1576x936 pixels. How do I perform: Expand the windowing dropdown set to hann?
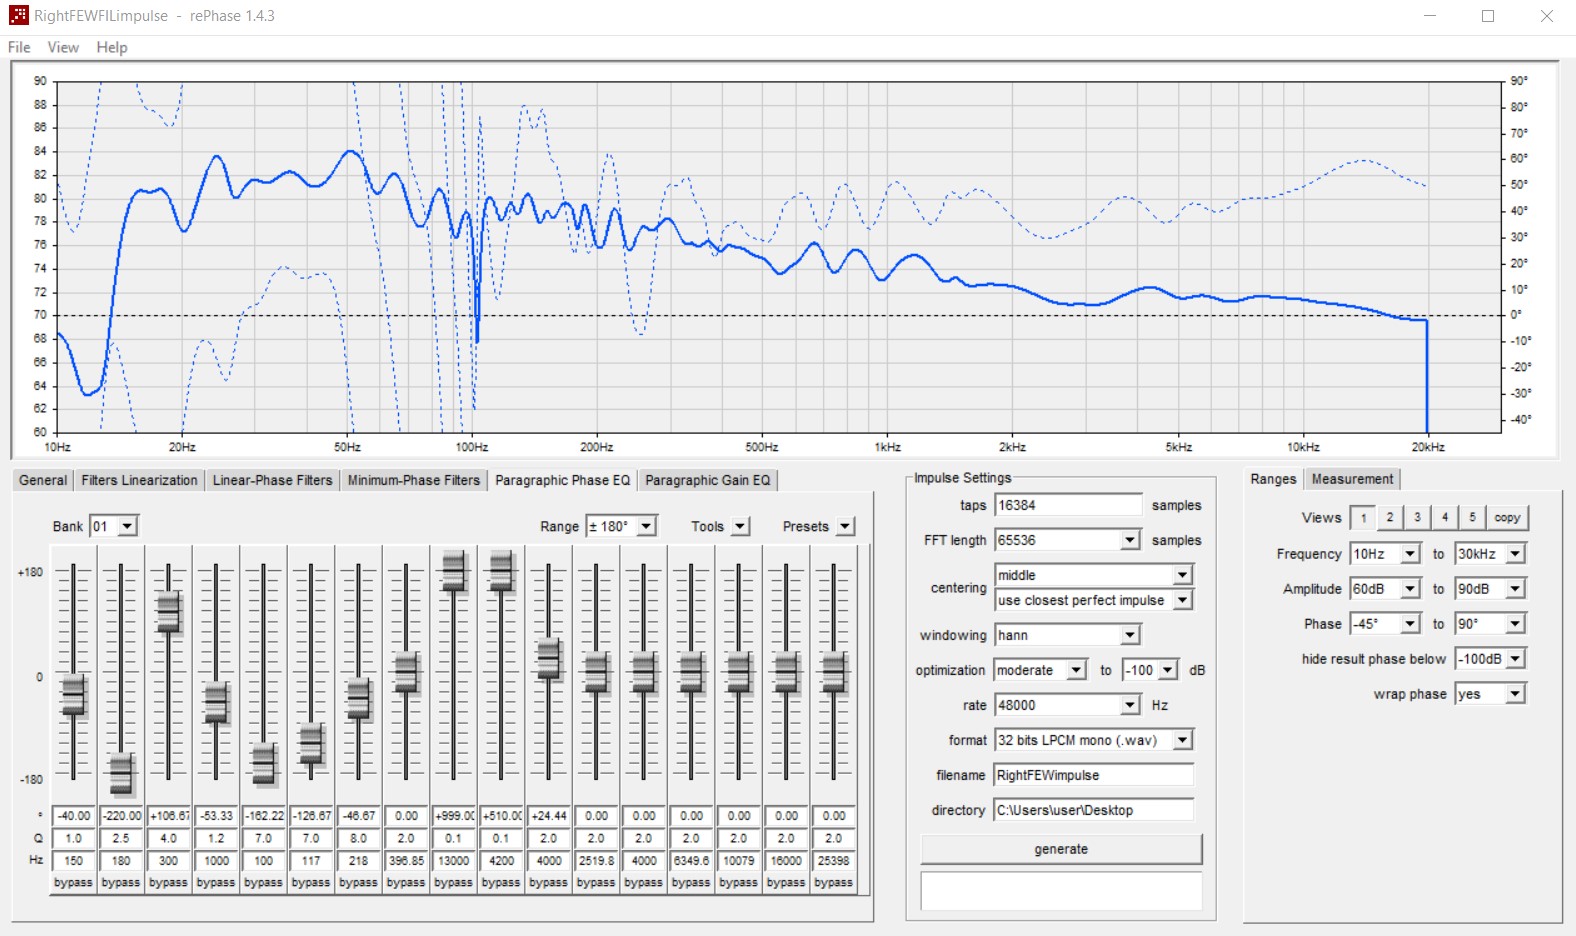[x=1129, y=635]
